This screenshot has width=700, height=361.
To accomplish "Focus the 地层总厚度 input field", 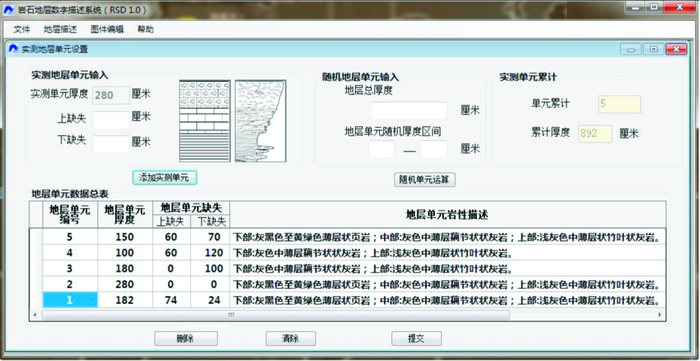I will point(408,111).
